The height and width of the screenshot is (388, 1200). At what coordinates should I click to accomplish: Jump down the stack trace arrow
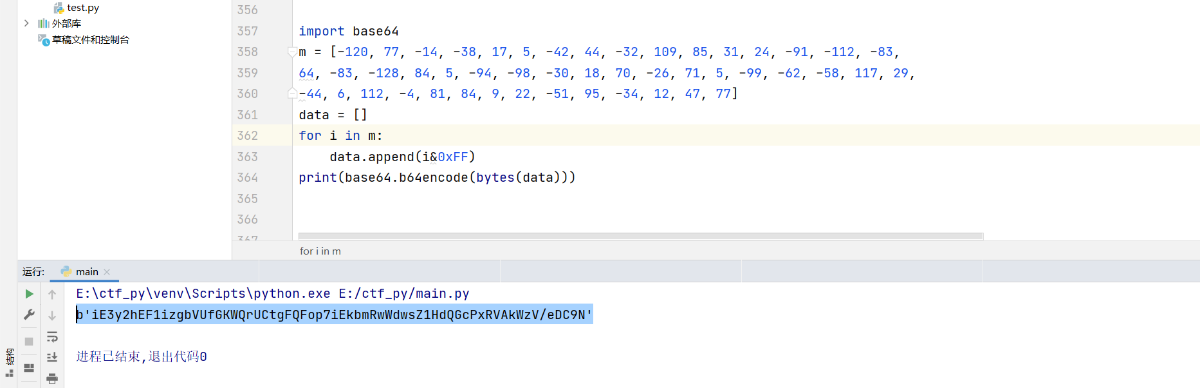click(x=53, y=315)
